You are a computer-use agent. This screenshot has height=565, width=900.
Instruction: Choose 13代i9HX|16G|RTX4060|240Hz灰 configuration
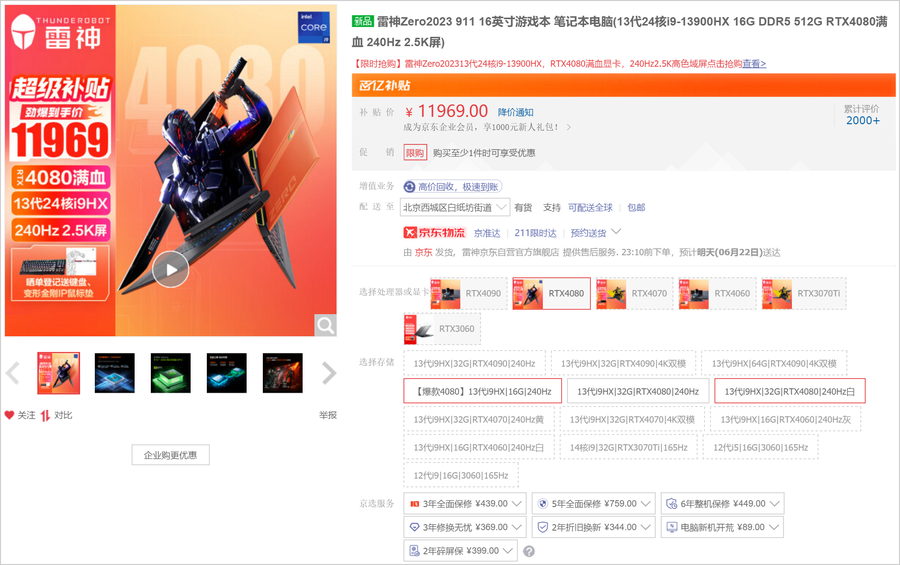pyautogui.click(x=786, y=420)
